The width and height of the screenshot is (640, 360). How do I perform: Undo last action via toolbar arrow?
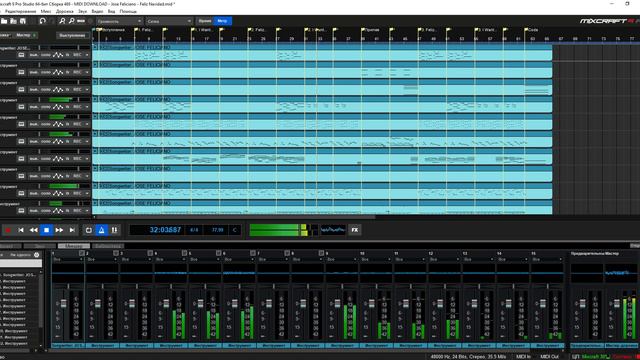pos(43,21)
